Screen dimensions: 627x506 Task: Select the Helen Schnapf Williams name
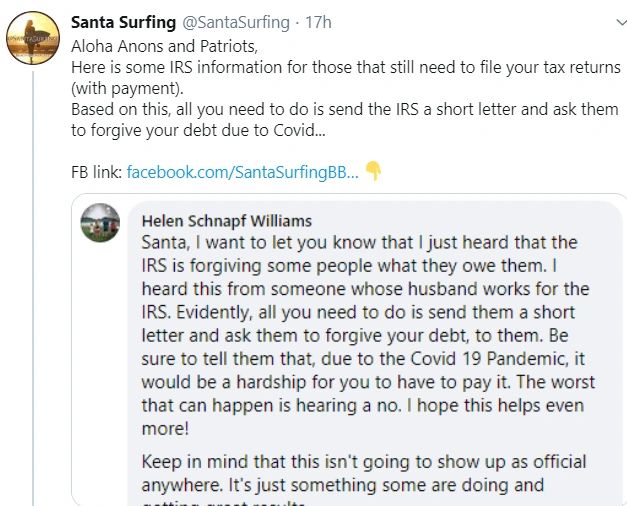point(227,221)
